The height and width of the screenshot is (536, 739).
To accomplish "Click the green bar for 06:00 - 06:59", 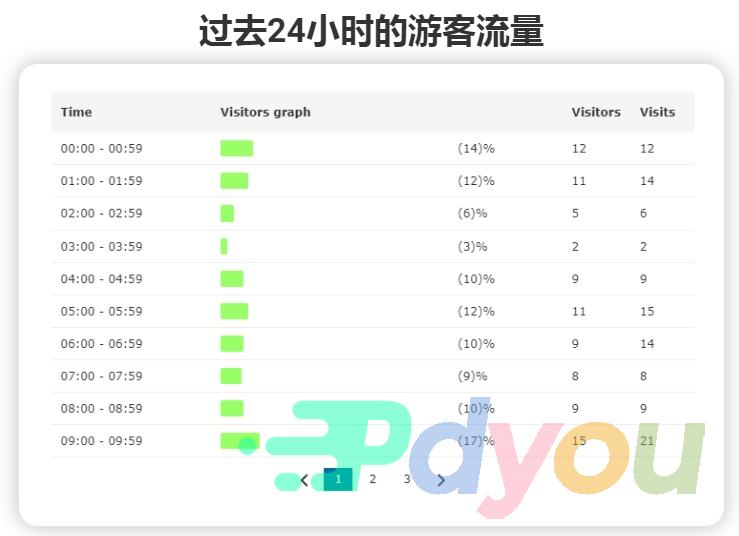I will click(232, 344).
